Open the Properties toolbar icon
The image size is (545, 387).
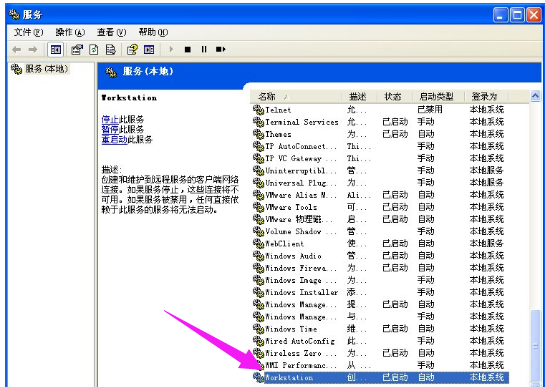coord(77,50)
